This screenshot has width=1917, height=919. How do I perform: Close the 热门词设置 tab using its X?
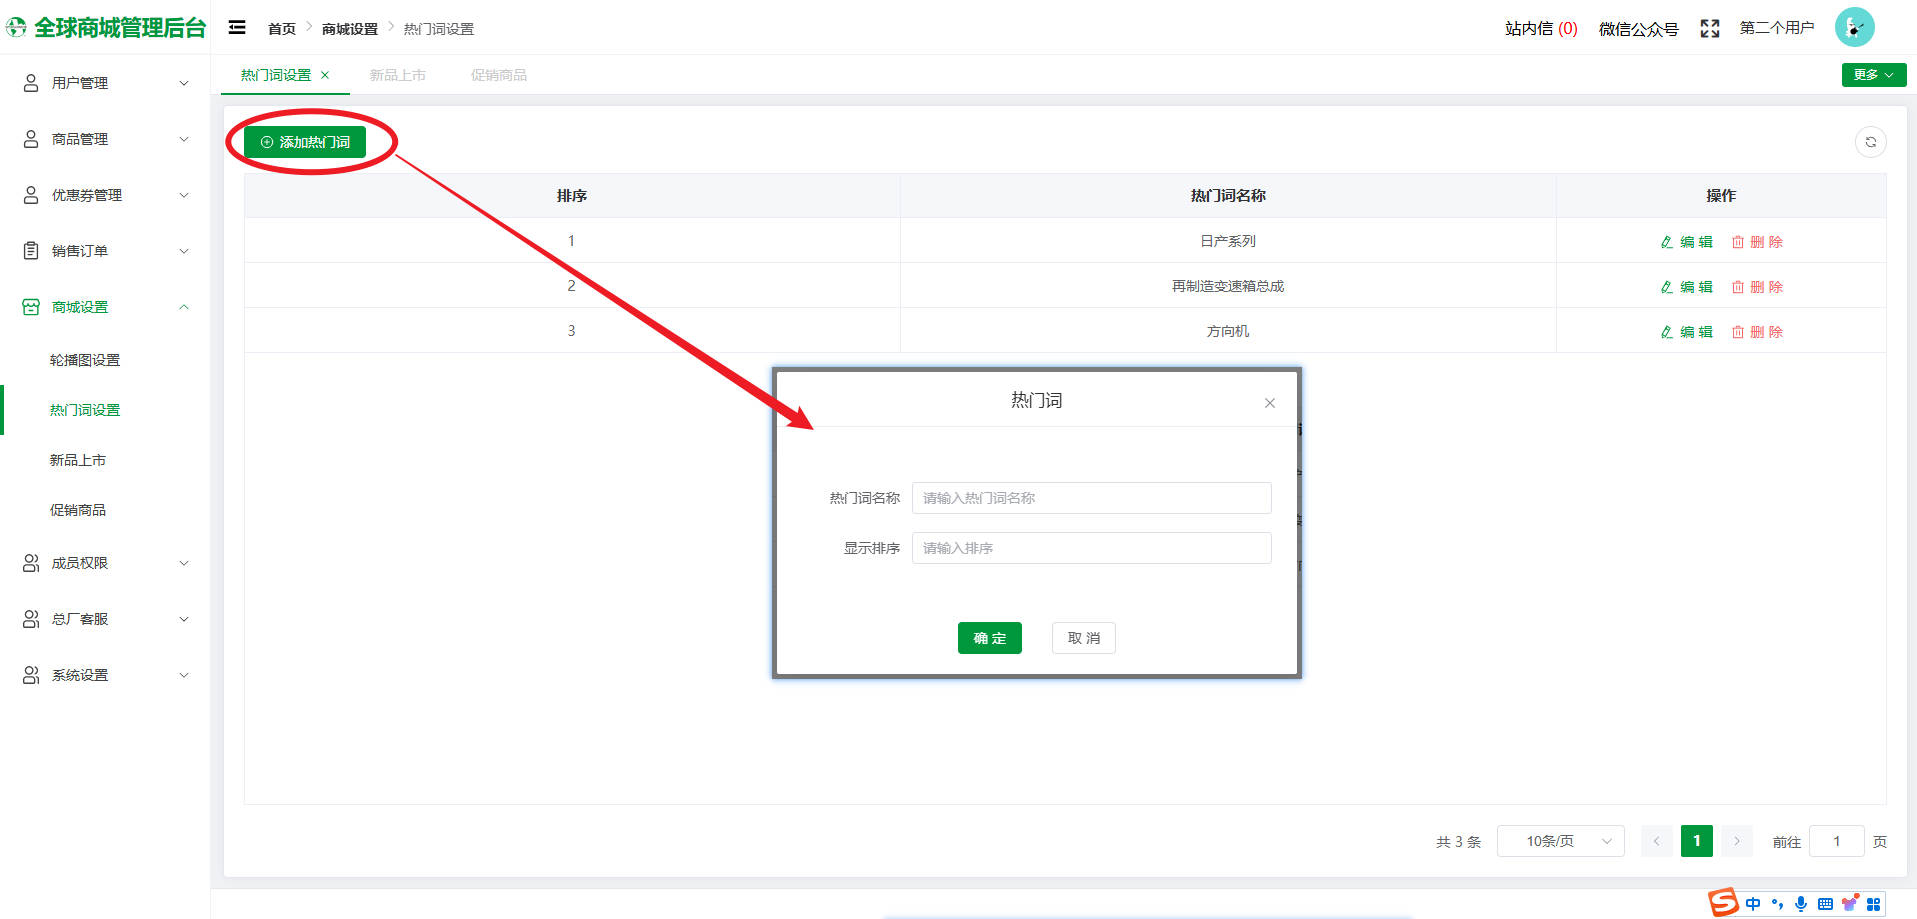[x=325, y=75]
